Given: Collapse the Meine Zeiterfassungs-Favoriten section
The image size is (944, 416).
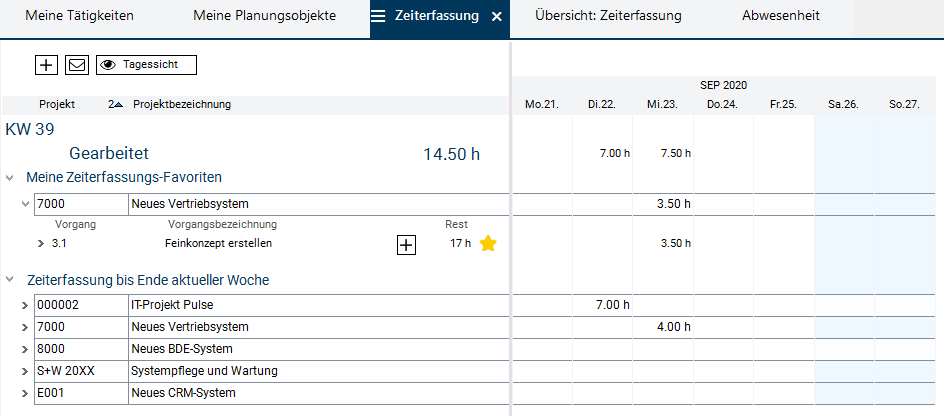Looking at the screenshot, I should 10,178.
